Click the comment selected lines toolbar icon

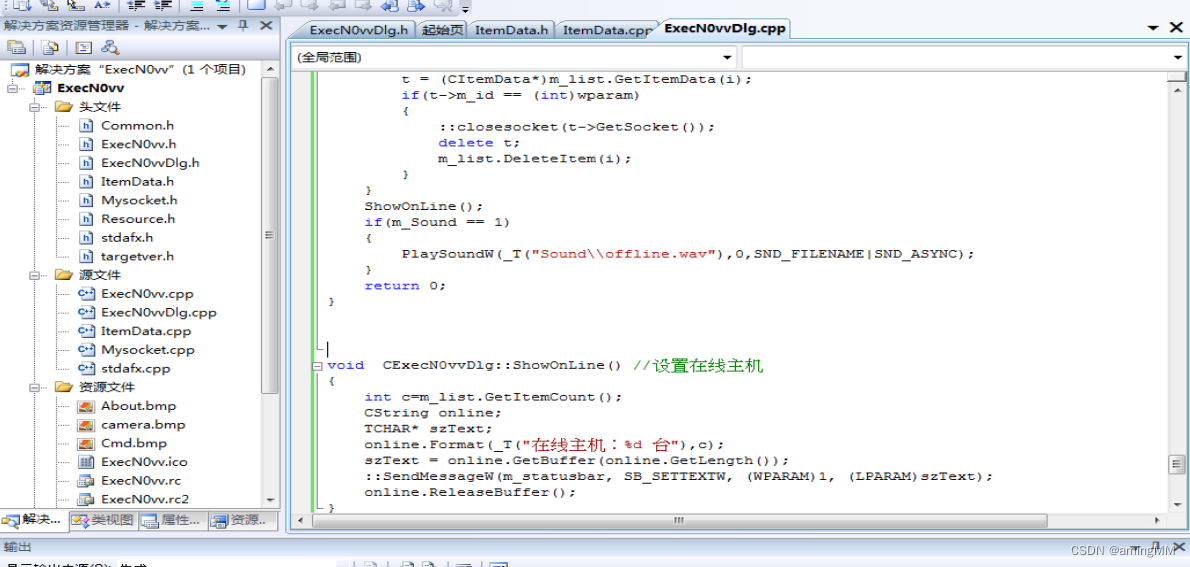197,5
